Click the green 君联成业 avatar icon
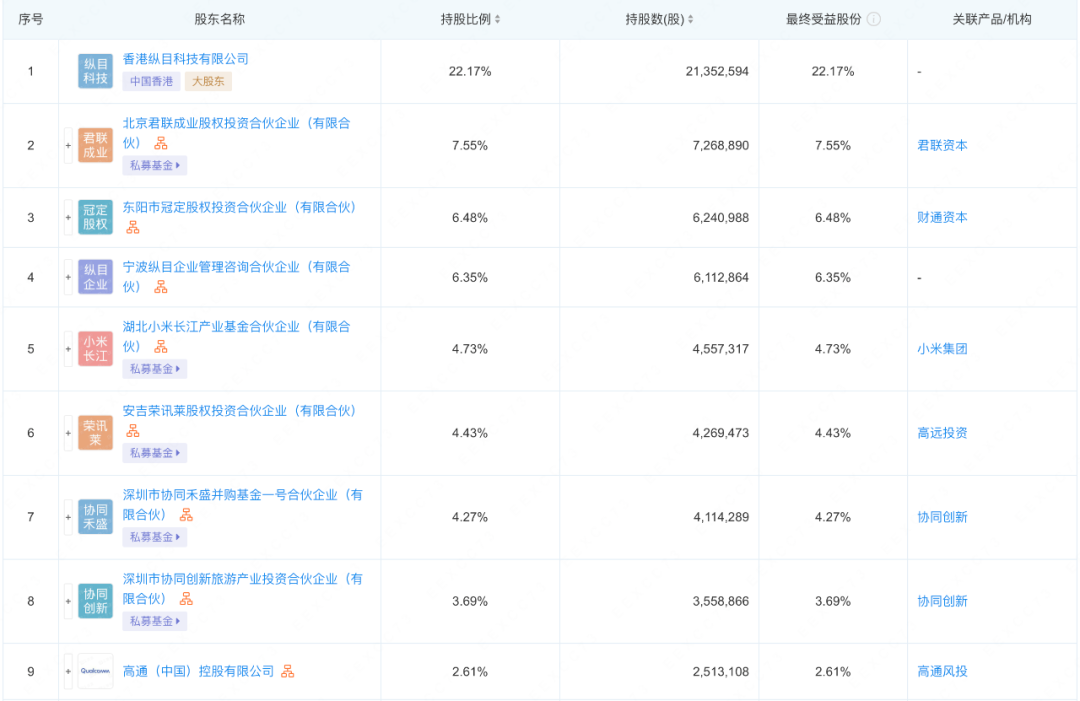1080x701 pixels. tap(95, 145)
